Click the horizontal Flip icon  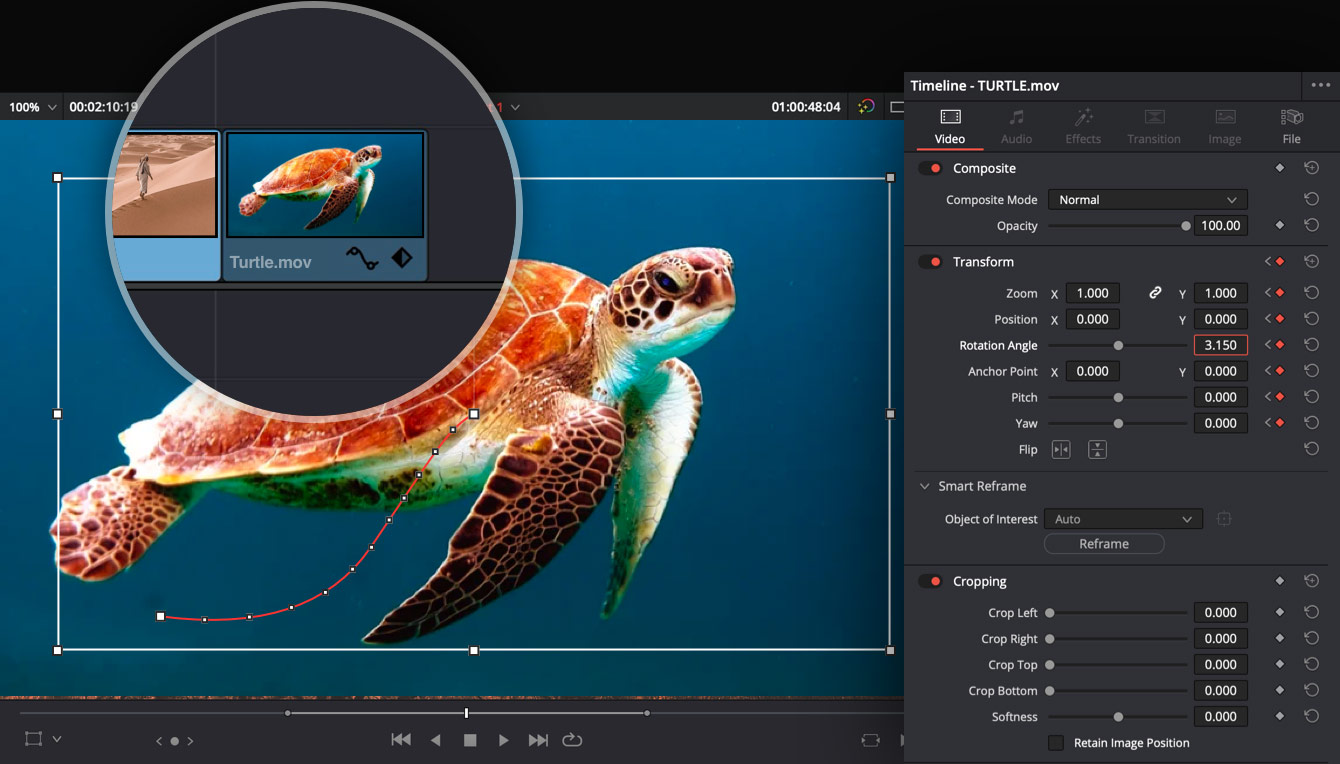point(1060,449)
